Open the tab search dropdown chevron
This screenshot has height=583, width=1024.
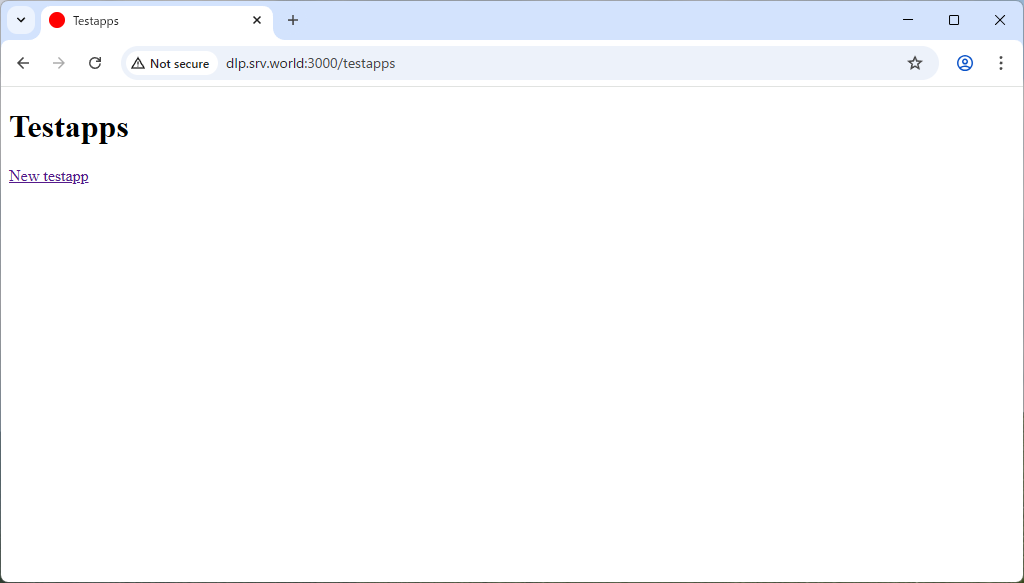pyautogui.click(x=21, y=20)
